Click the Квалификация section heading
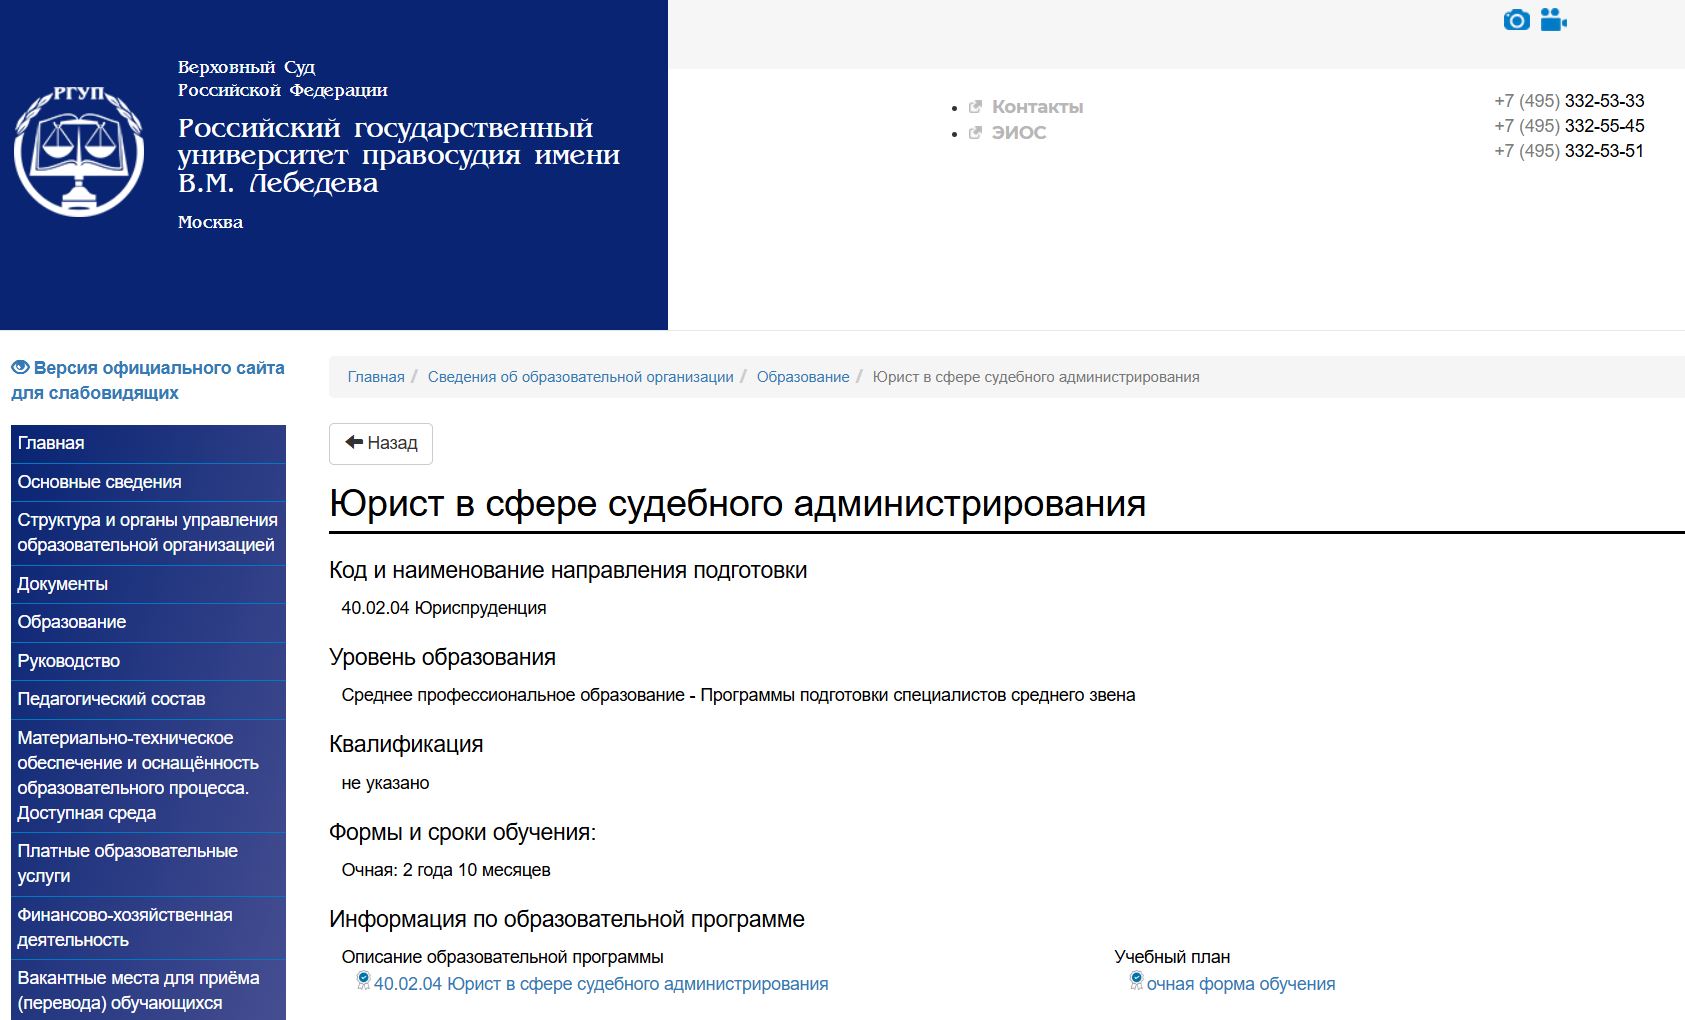 [406, 744]
